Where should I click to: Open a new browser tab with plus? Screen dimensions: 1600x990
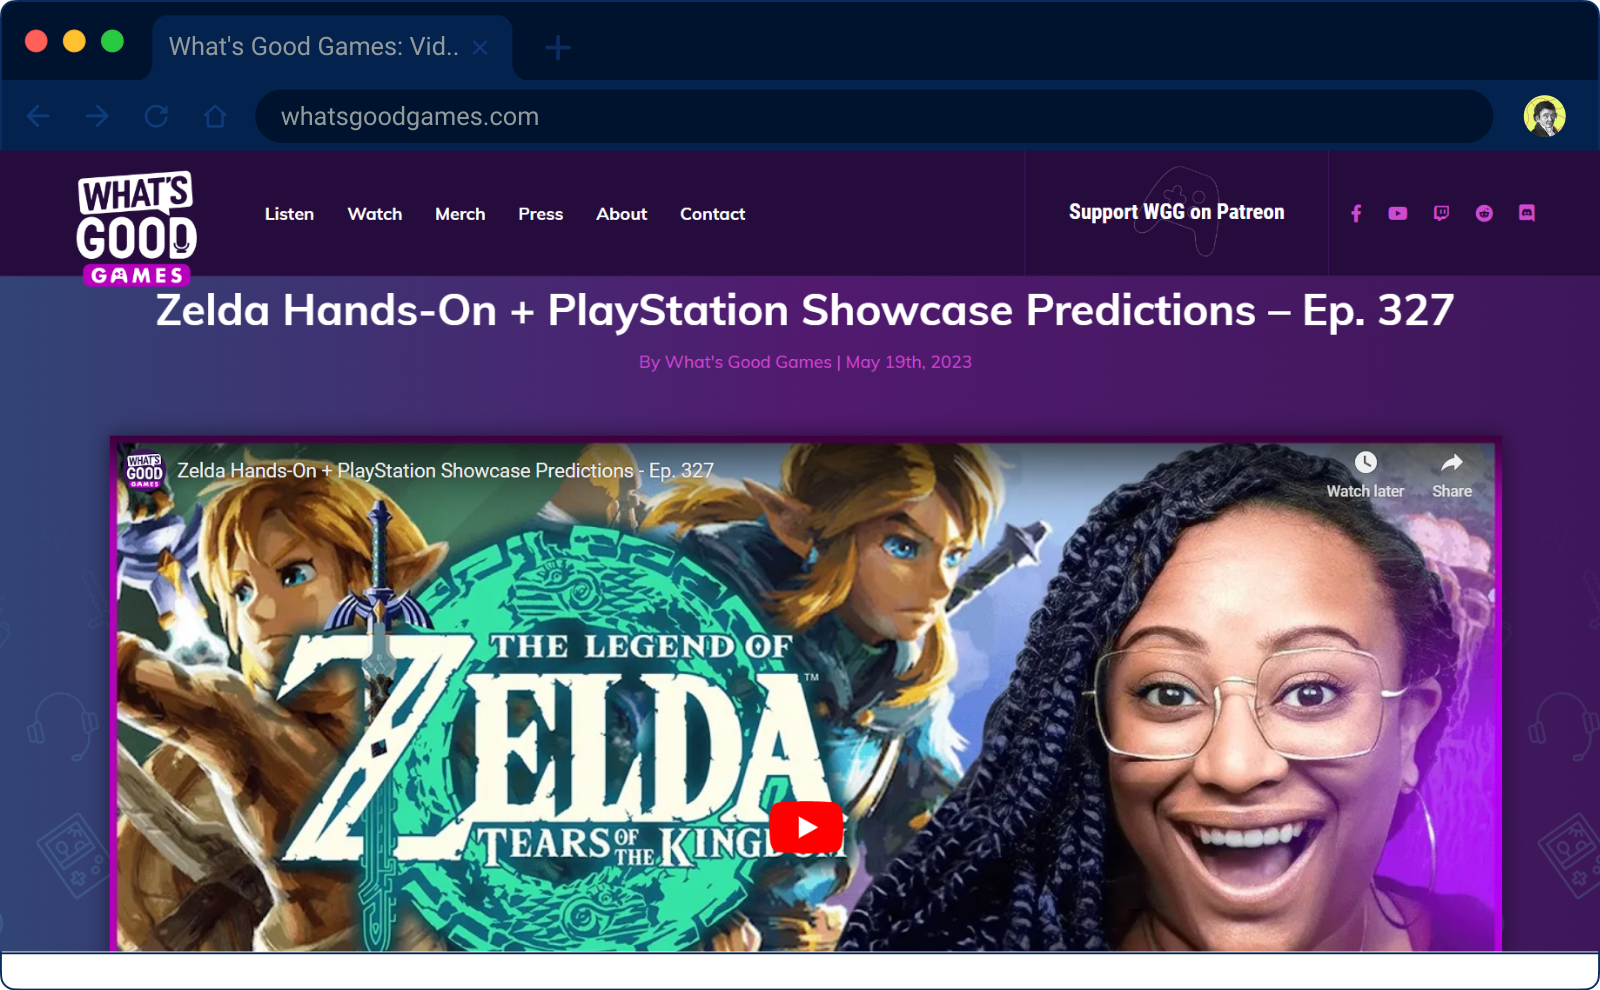tap(558, 47)
